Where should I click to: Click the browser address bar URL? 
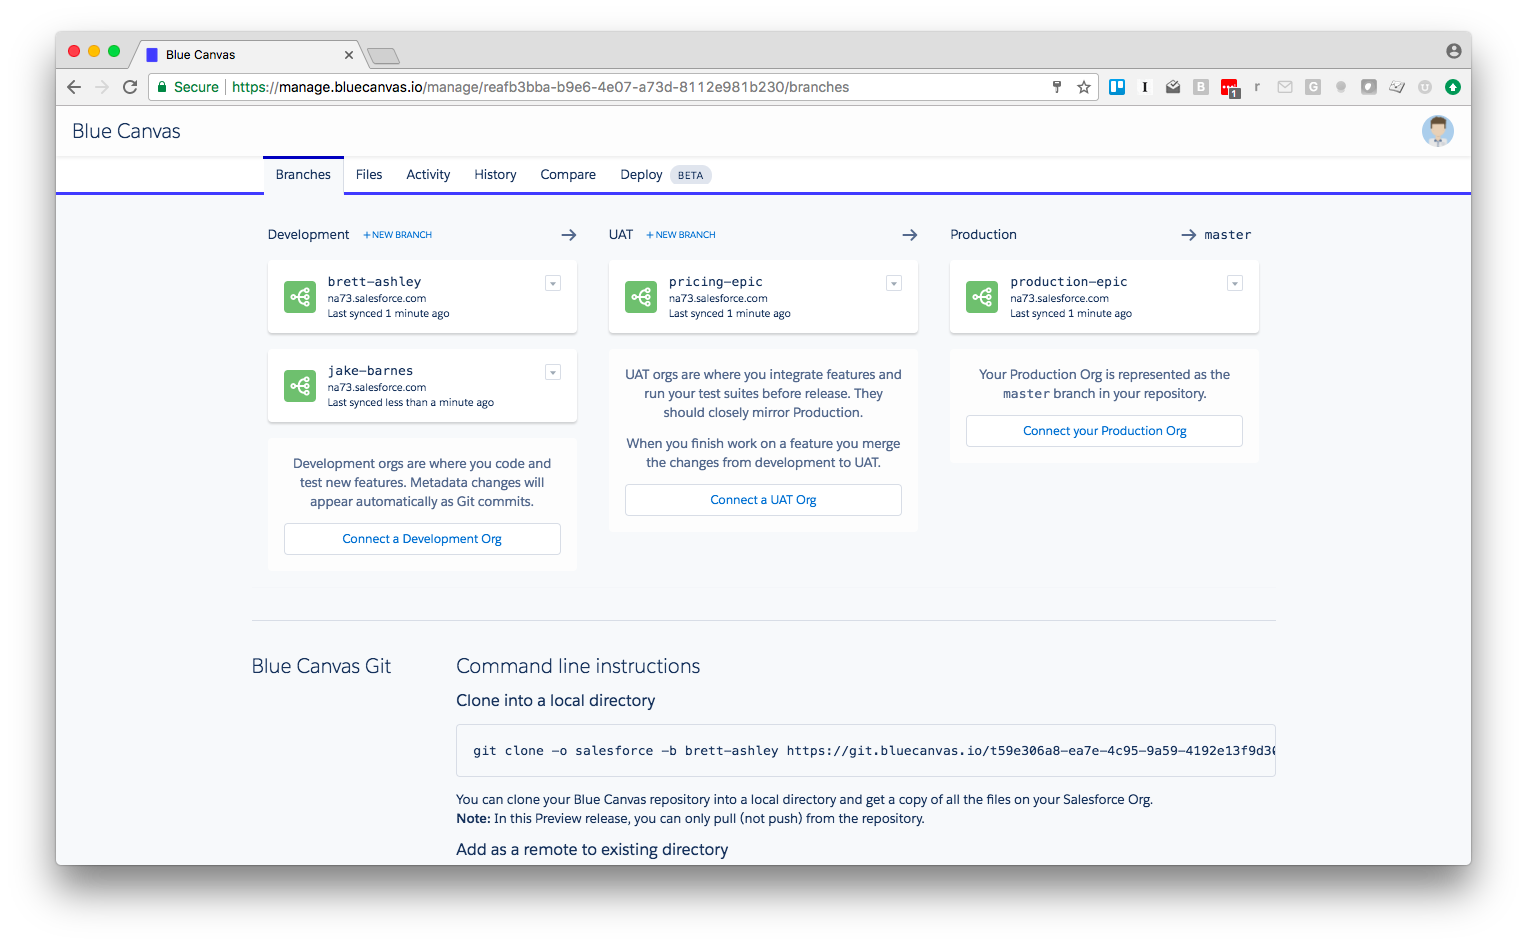tap(540, 87)
